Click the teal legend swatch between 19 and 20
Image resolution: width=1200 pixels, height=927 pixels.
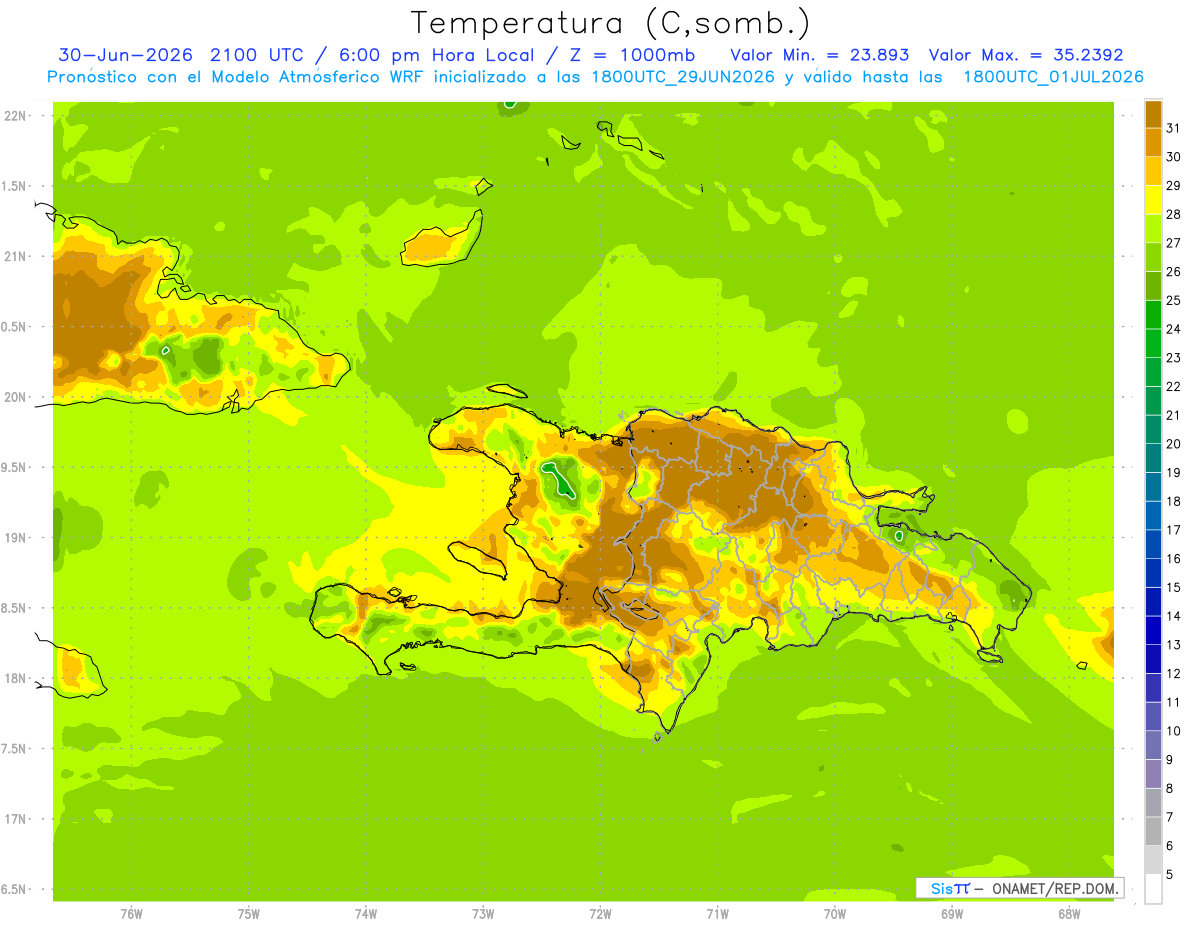1153,459
